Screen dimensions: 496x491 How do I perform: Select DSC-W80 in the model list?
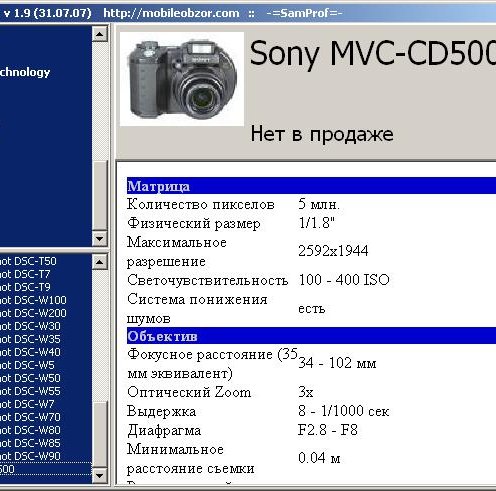pyautogui.click(x=30, y=430)
